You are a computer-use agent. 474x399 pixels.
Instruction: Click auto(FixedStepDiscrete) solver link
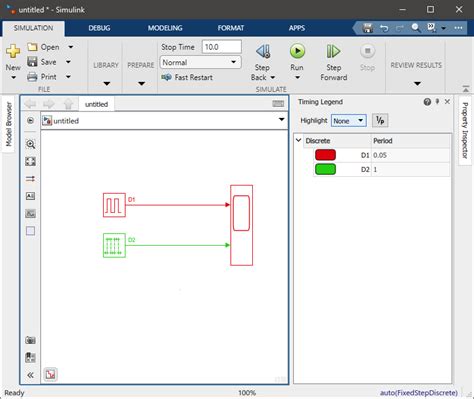(419, 393)
